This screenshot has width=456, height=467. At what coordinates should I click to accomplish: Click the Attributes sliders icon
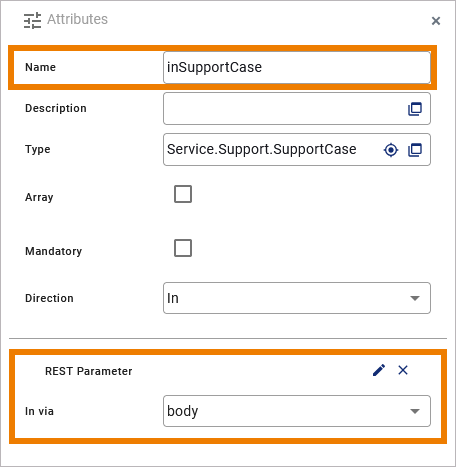[32, 20]
